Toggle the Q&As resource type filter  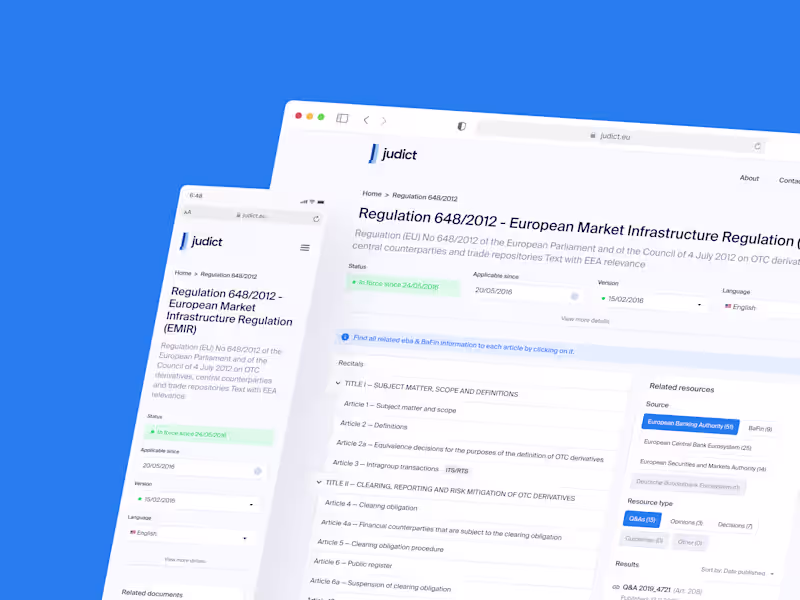coord(642,519)
